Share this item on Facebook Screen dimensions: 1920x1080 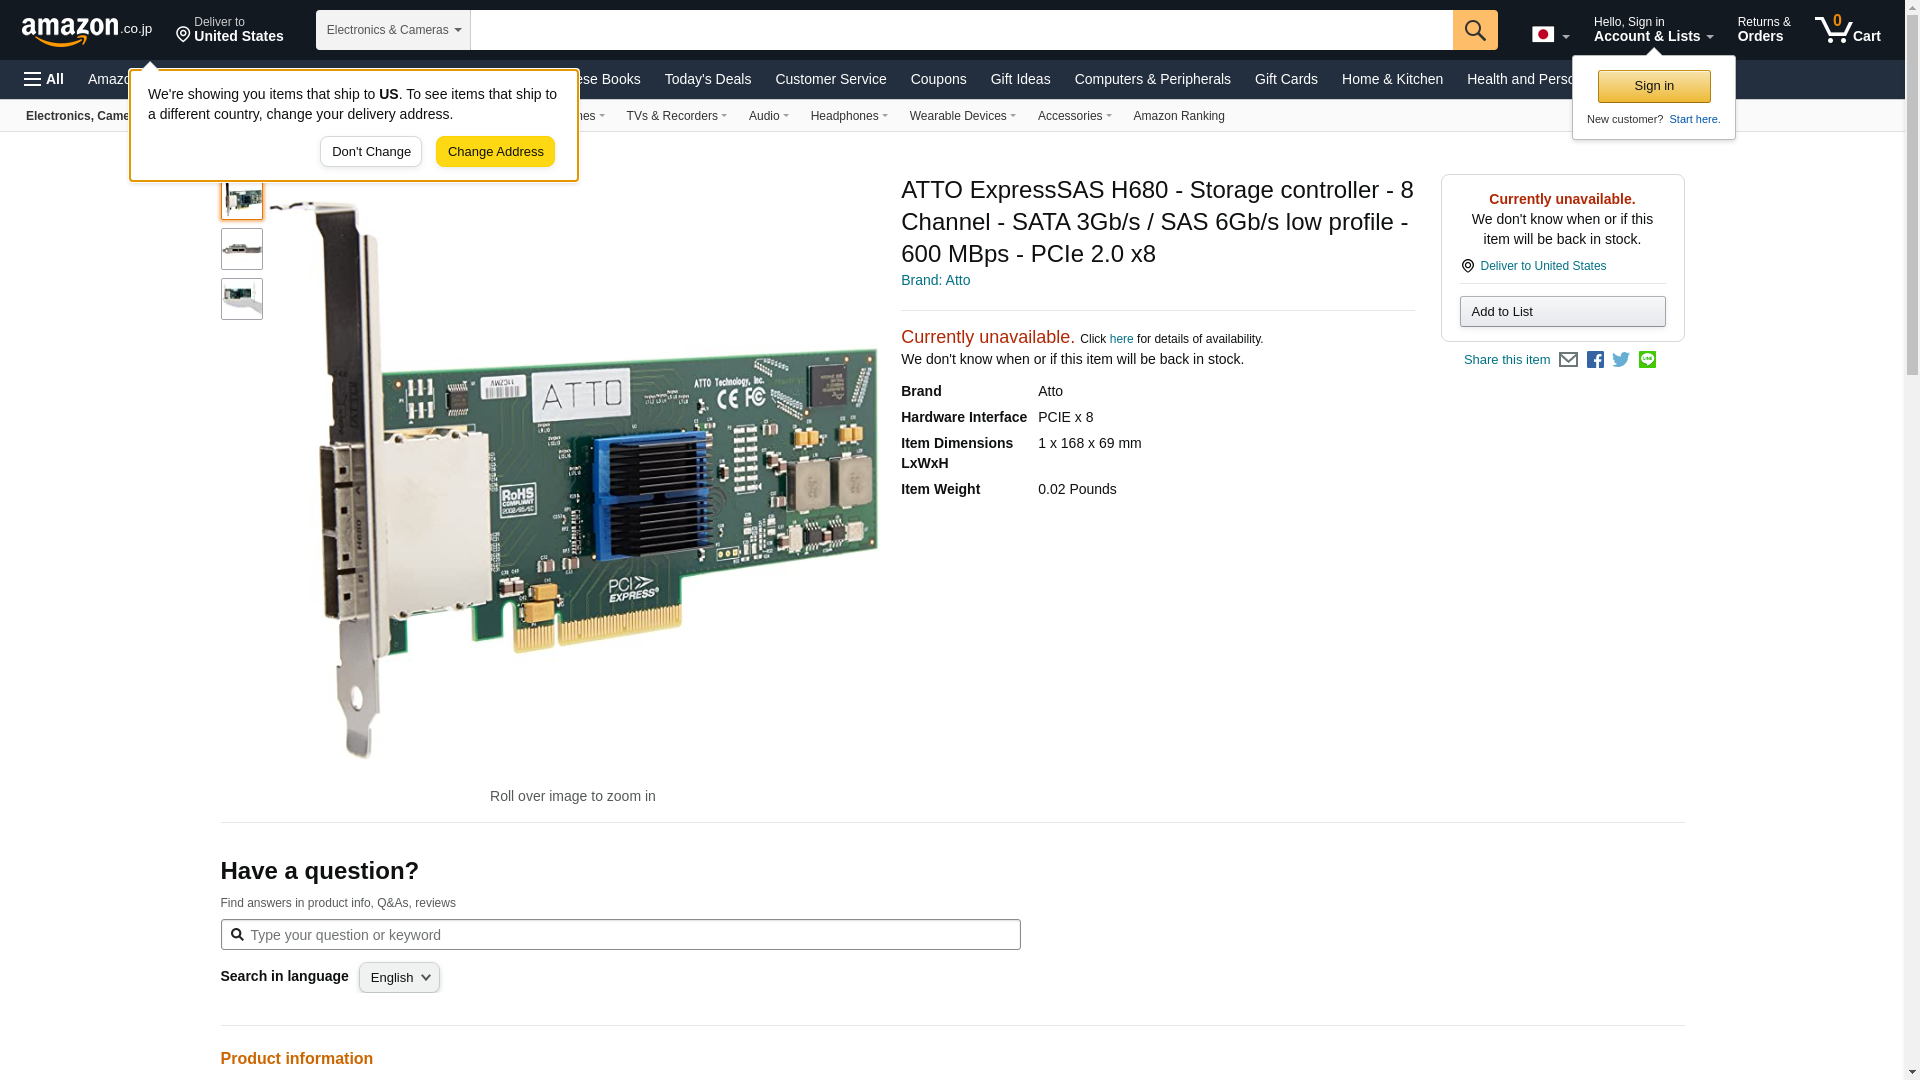(1595, 360)
